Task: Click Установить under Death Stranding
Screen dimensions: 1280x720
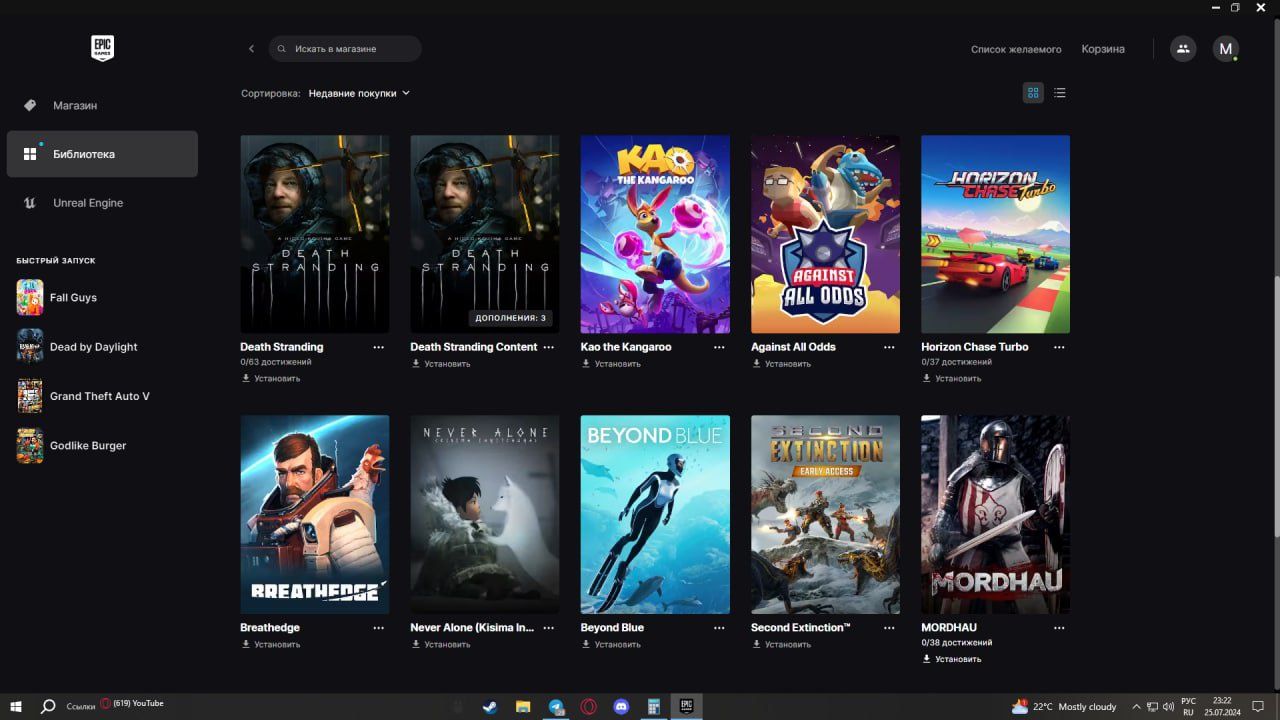Action: [x=271, y=378]
